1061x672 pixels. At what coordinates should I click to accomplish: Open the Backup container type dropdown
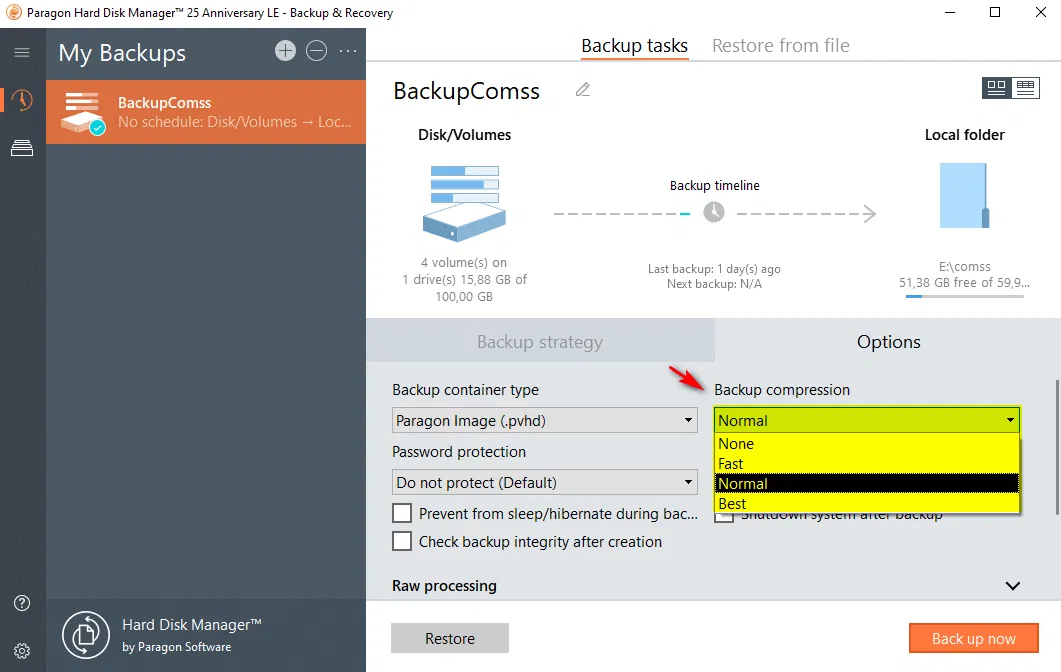pyautogui.click(x=544, y=421)
